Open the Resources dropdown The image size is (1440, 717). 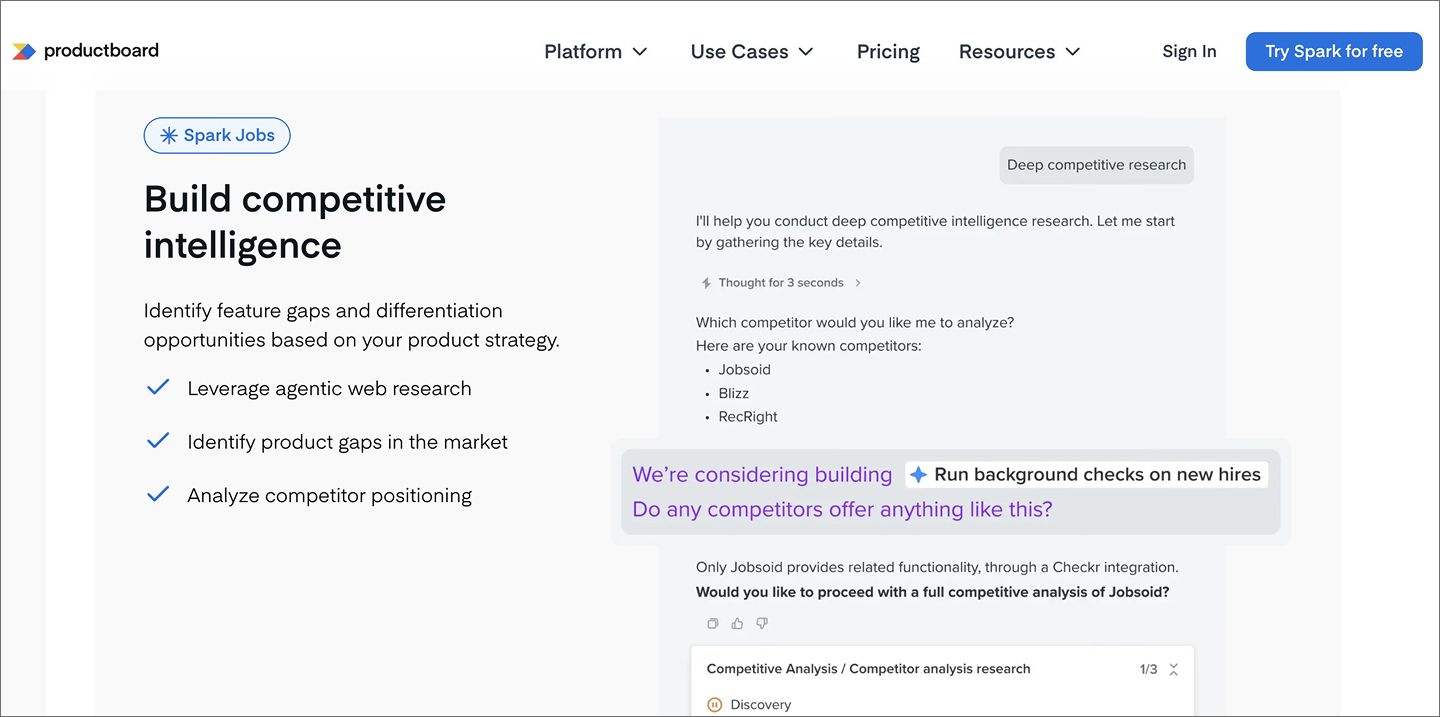1019,51
